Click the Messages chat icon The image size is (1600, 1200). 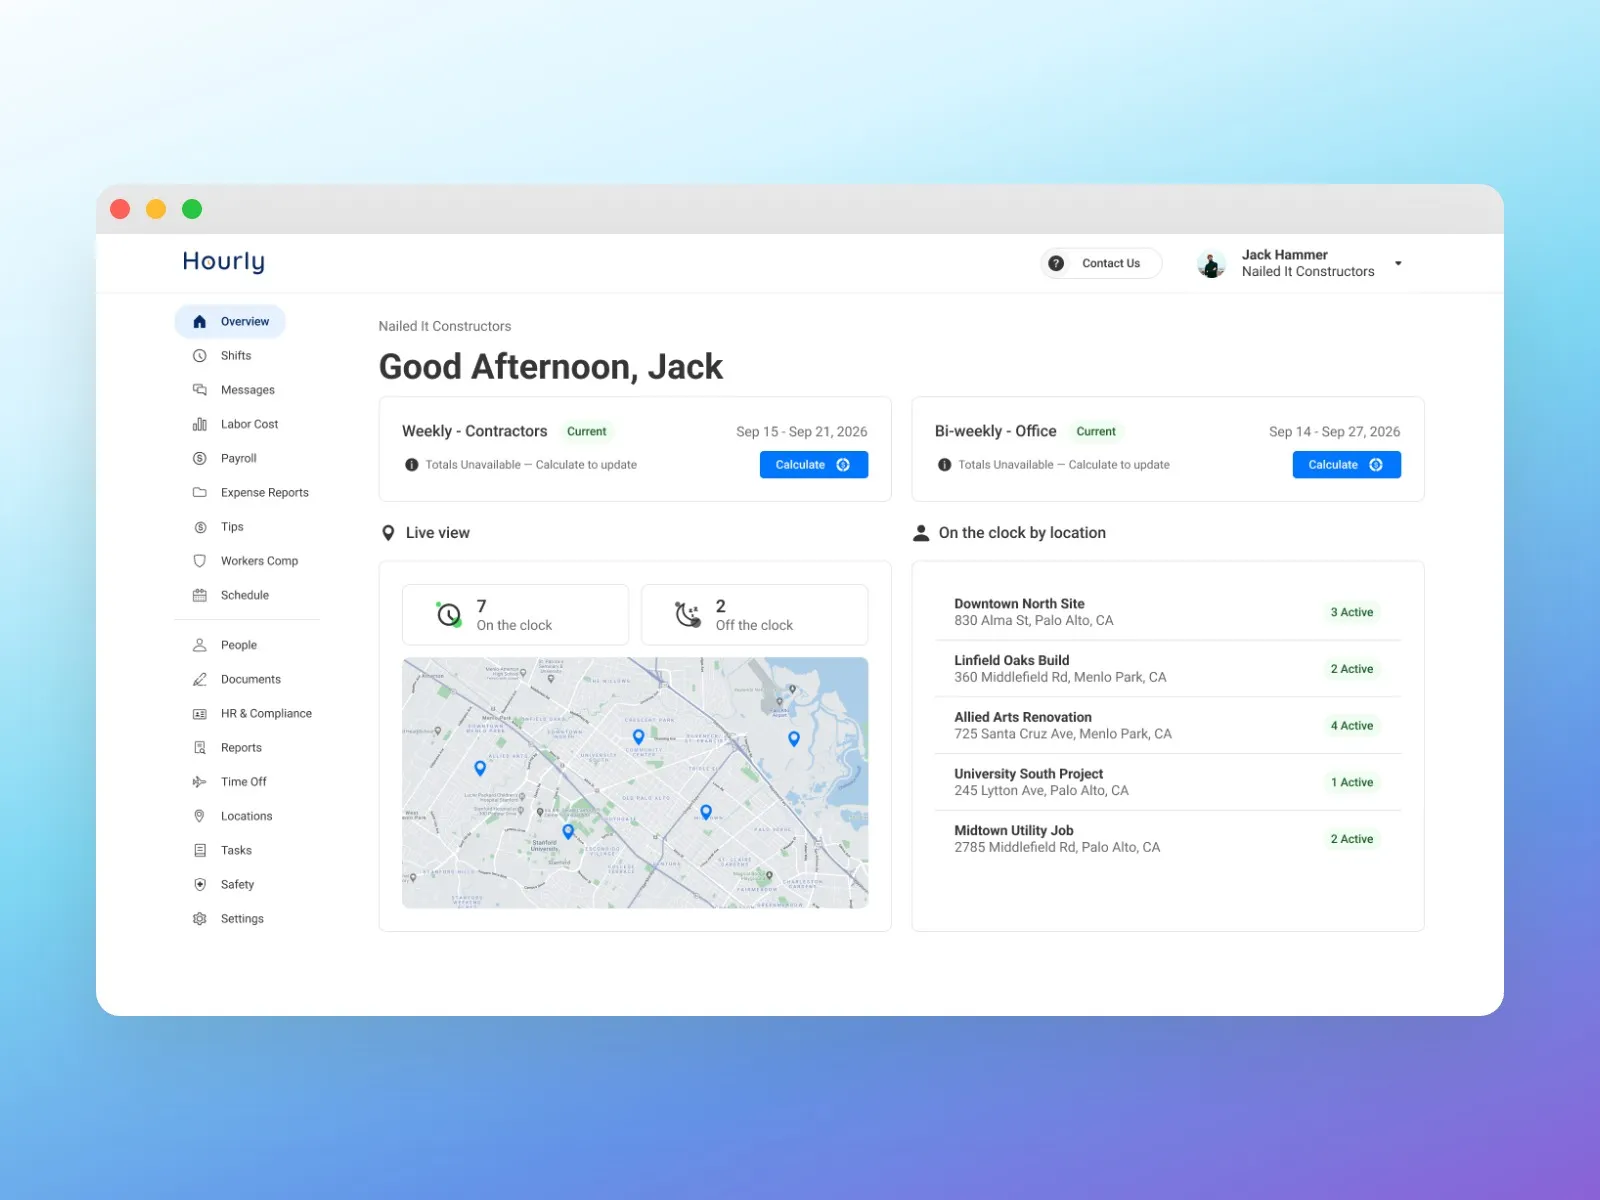[199, 390]
